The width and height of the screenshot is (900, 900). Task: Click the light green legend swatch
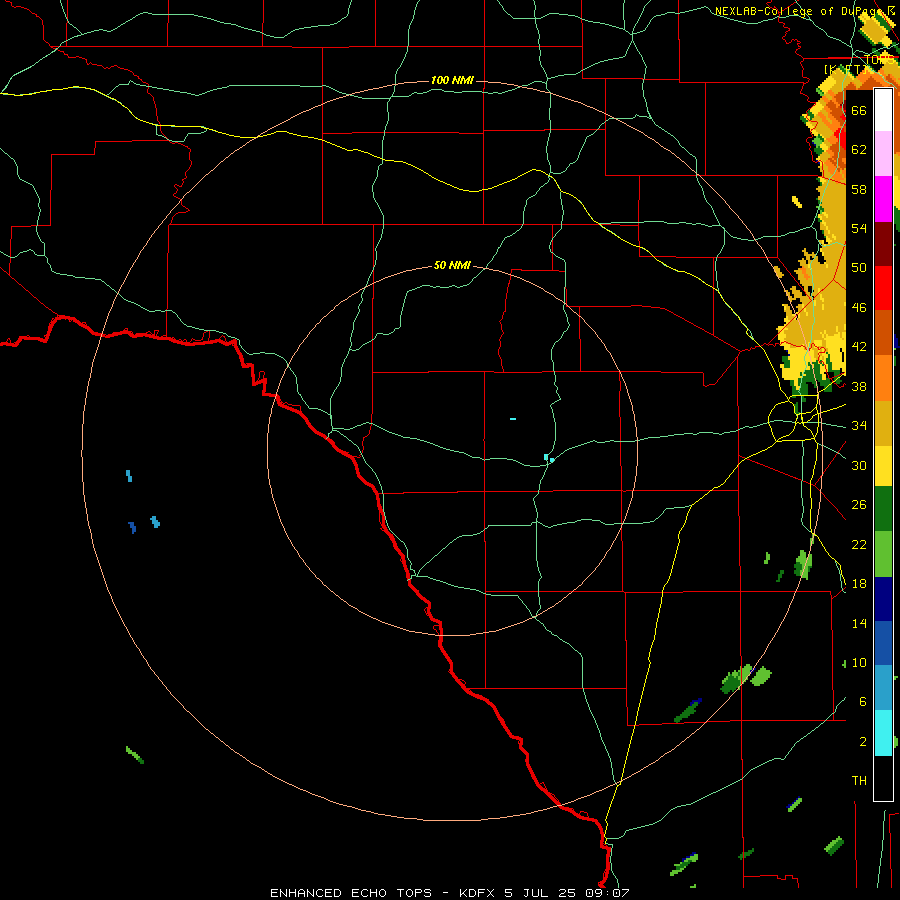point(883,554)
